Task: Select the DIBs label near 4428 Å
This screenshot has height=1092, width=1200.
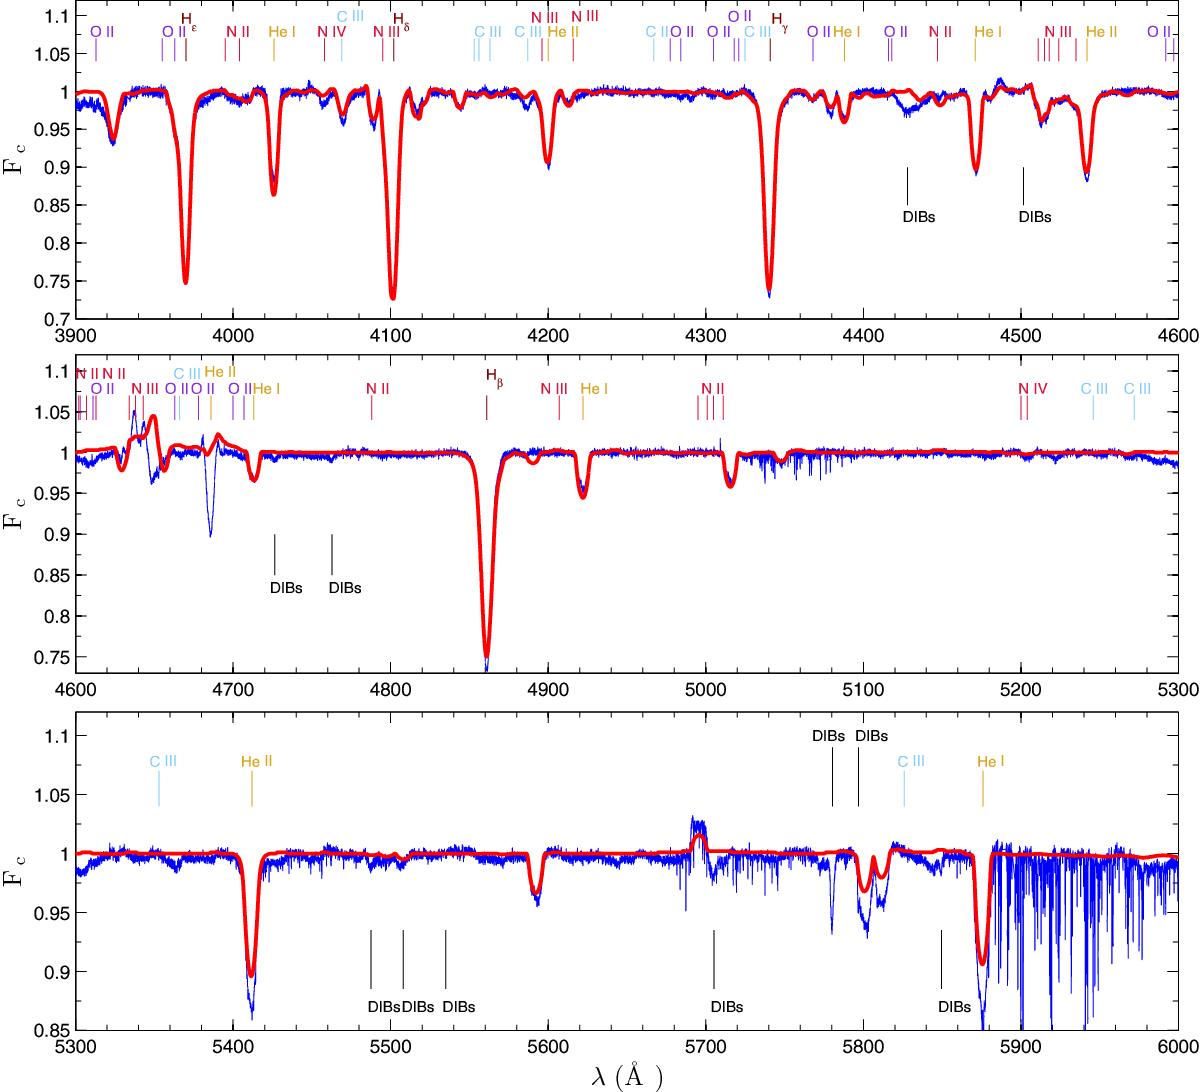Action: (x=918, y=215)
